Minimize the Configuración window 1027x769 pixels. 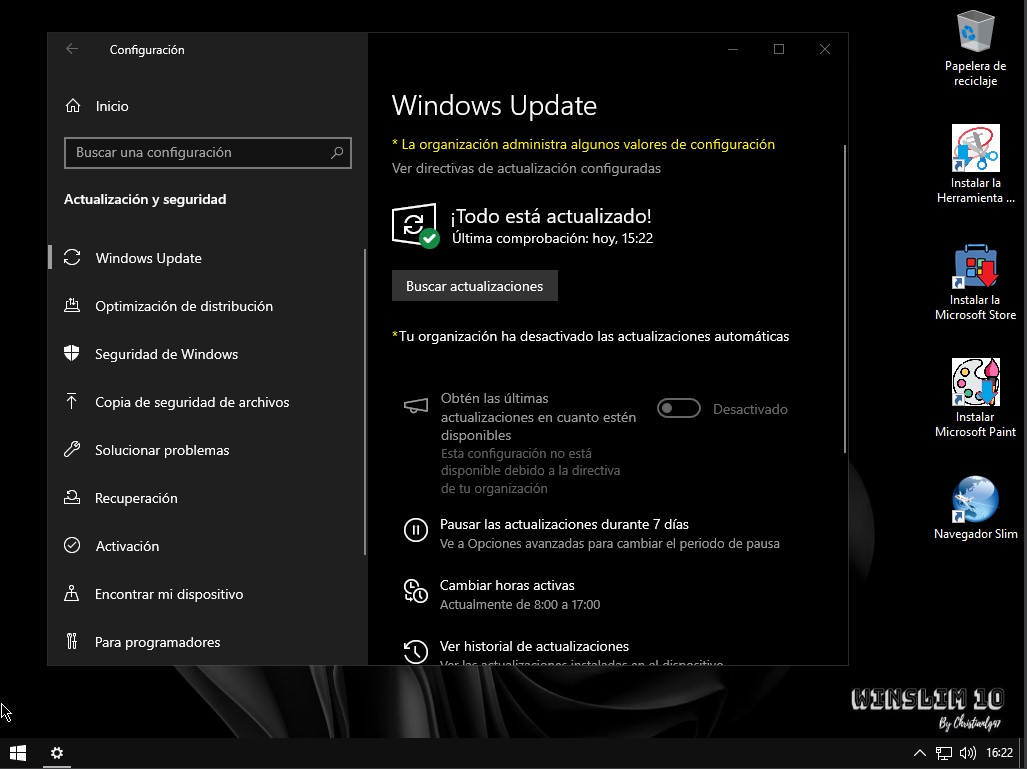(x=733, y=49)
